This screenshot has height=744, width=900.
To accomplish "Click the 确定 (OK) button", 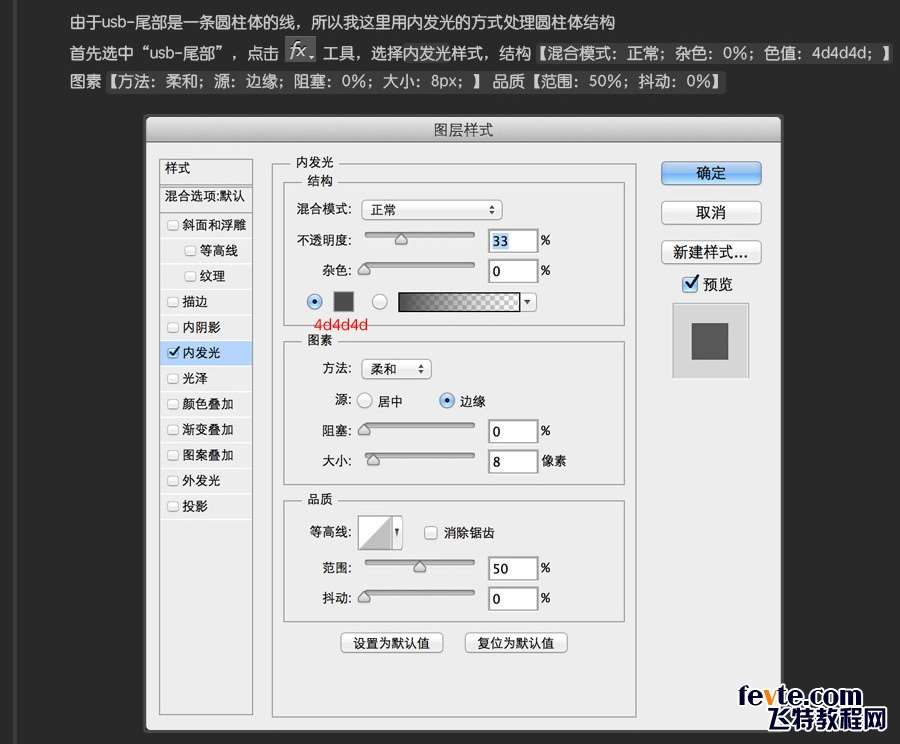I will tap(711, 173).
